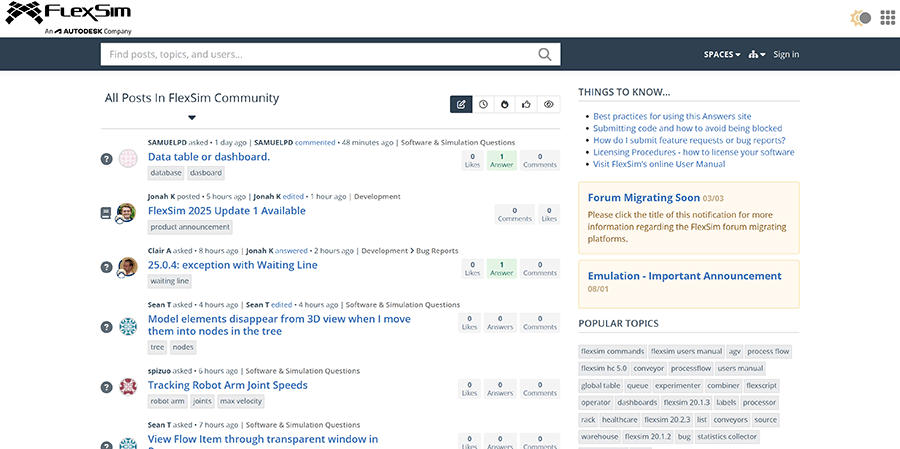This screenshot has width=900, height=449.
Task: Sort by most viewed eye icon
Action: point(549,104)
